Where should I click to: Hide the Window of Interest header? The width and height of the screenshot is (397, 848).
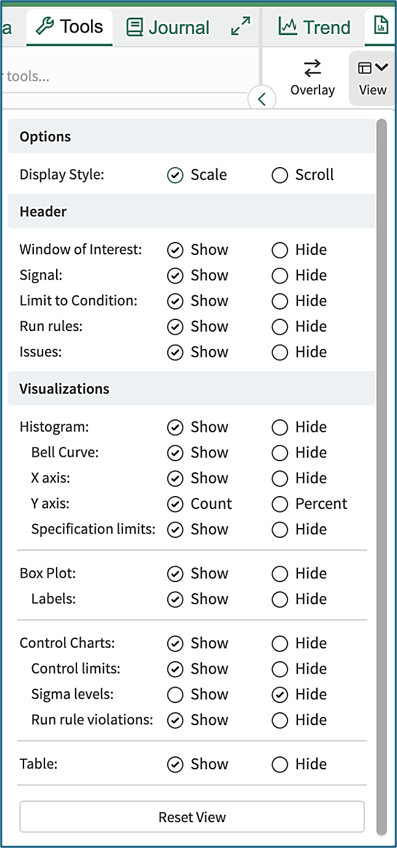coord(299,250)
